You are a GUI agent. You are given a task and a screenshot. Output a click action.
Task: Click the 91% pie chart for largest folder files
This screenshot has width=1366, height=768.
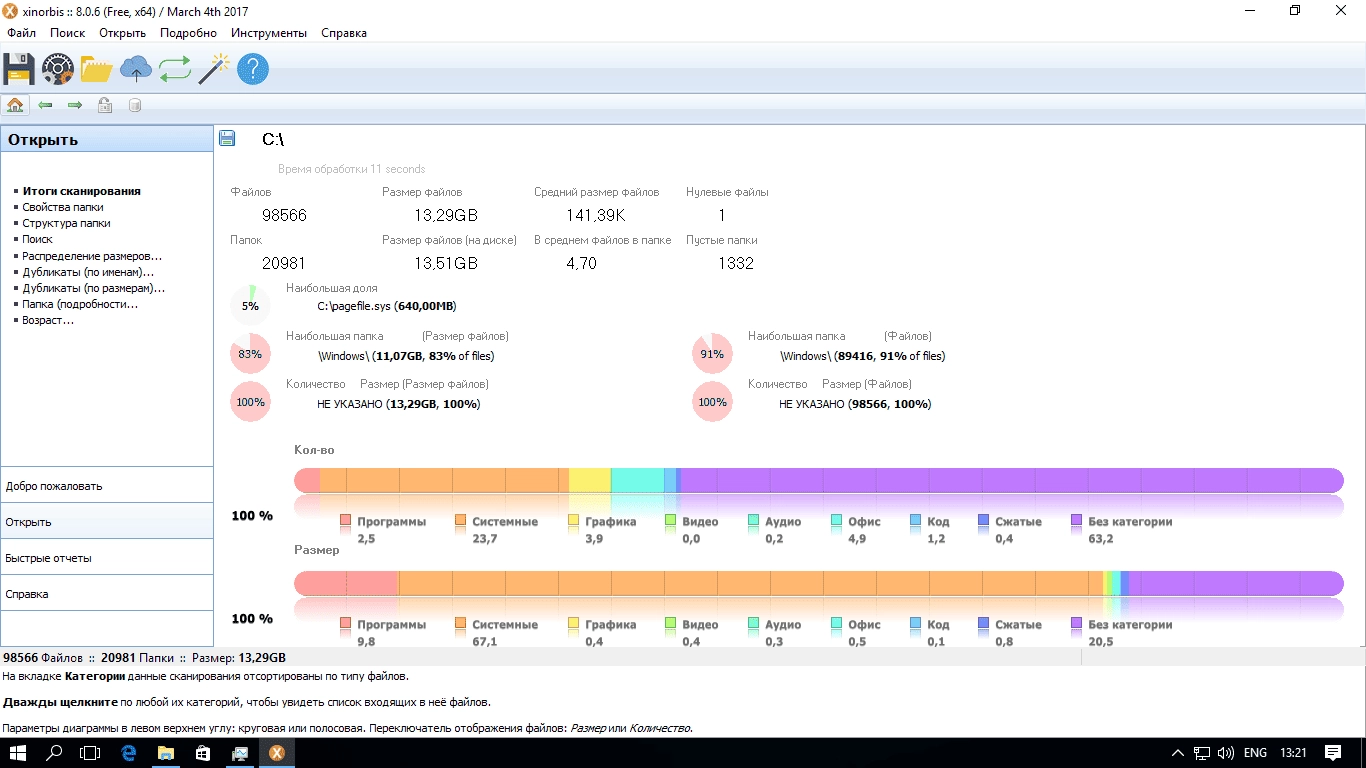click(x=712, y=354)
